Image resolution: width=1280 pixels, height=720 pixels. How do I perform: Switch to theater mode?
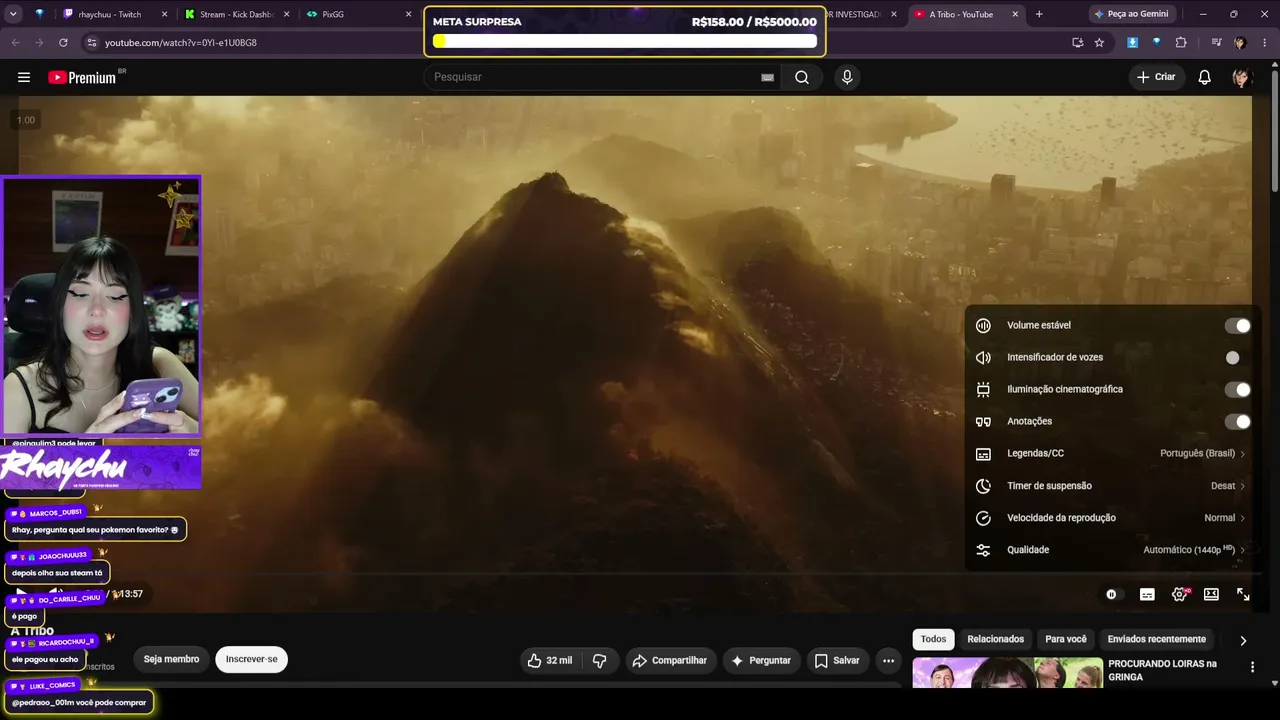[x=1211, y=594]
